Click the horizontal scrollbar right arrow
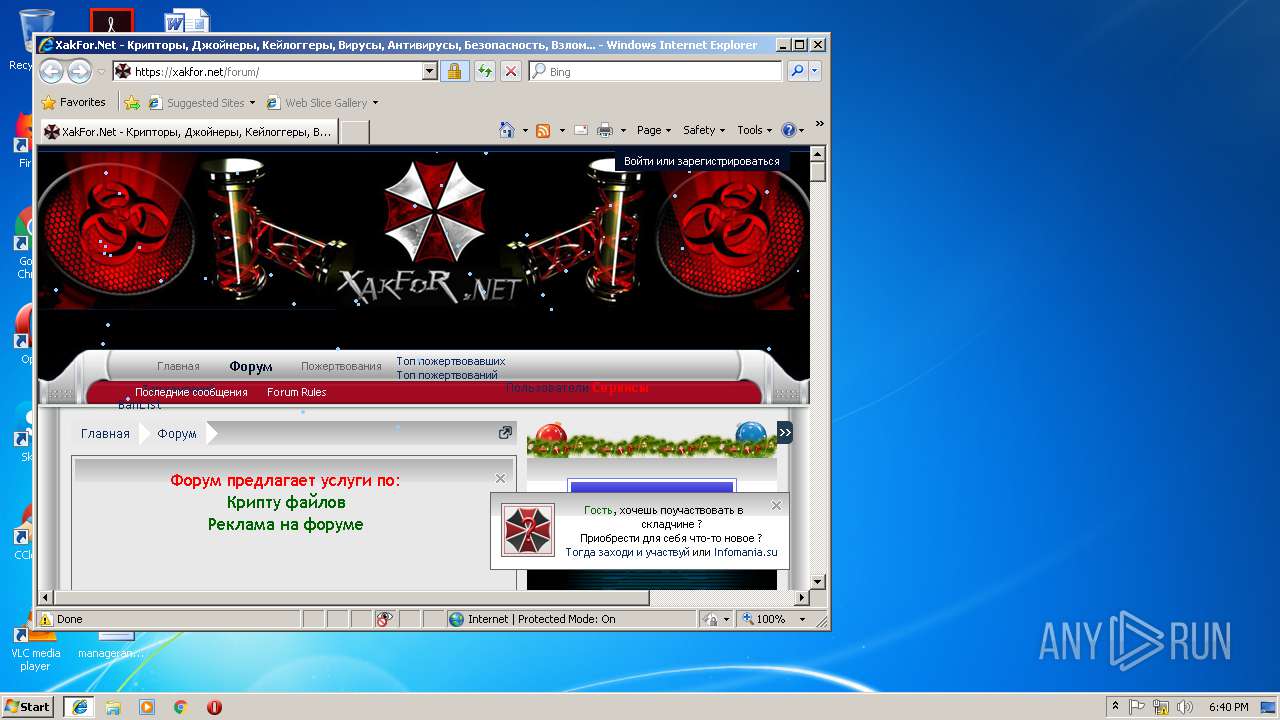Image resolution: width=1280 pixels, height=720 pixels. [801, 598]
